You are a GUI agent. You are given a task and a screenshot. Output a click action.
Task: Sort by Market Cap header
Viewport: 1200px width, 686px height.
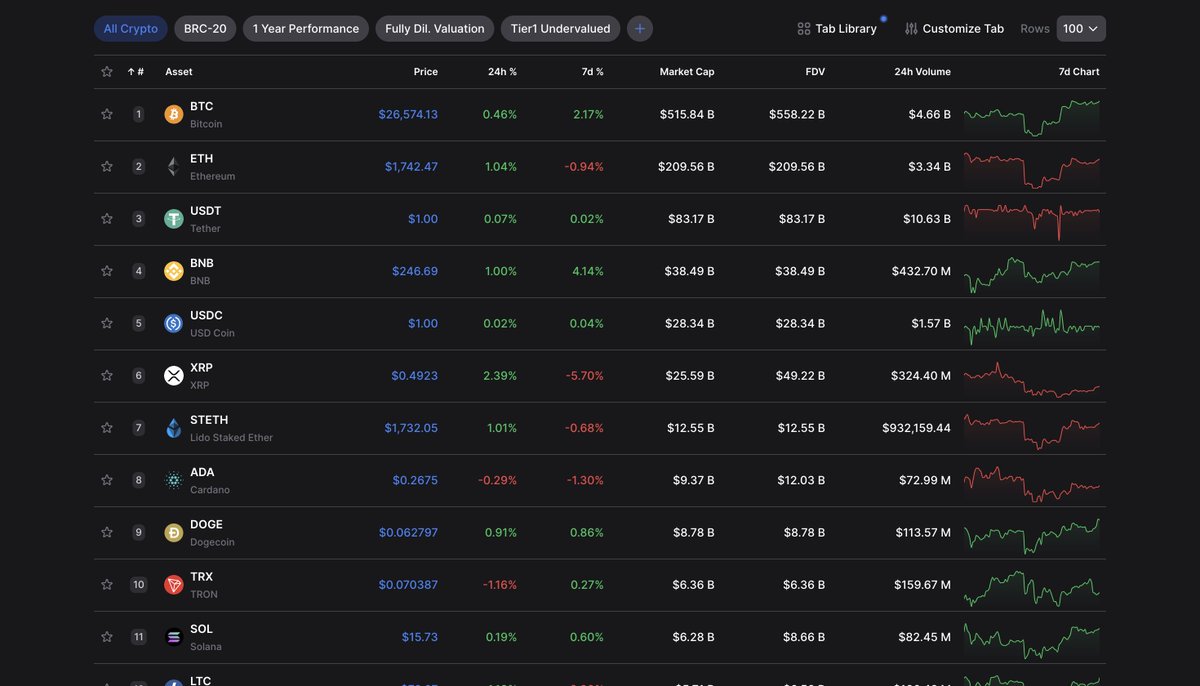pyautogui.click(x=687, y=72)
